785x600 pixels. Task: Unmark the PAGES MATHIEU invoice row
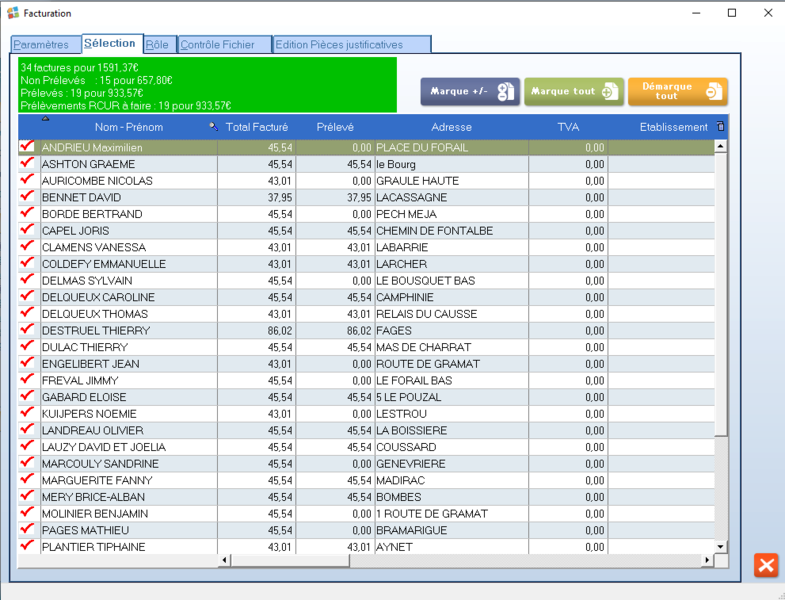coord(27,530)
